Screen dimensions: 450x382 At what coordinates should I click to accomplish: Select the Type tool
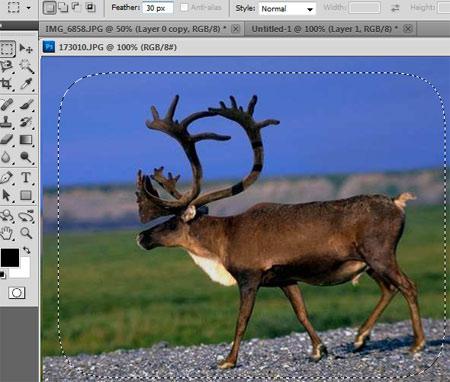click(26, 177)
